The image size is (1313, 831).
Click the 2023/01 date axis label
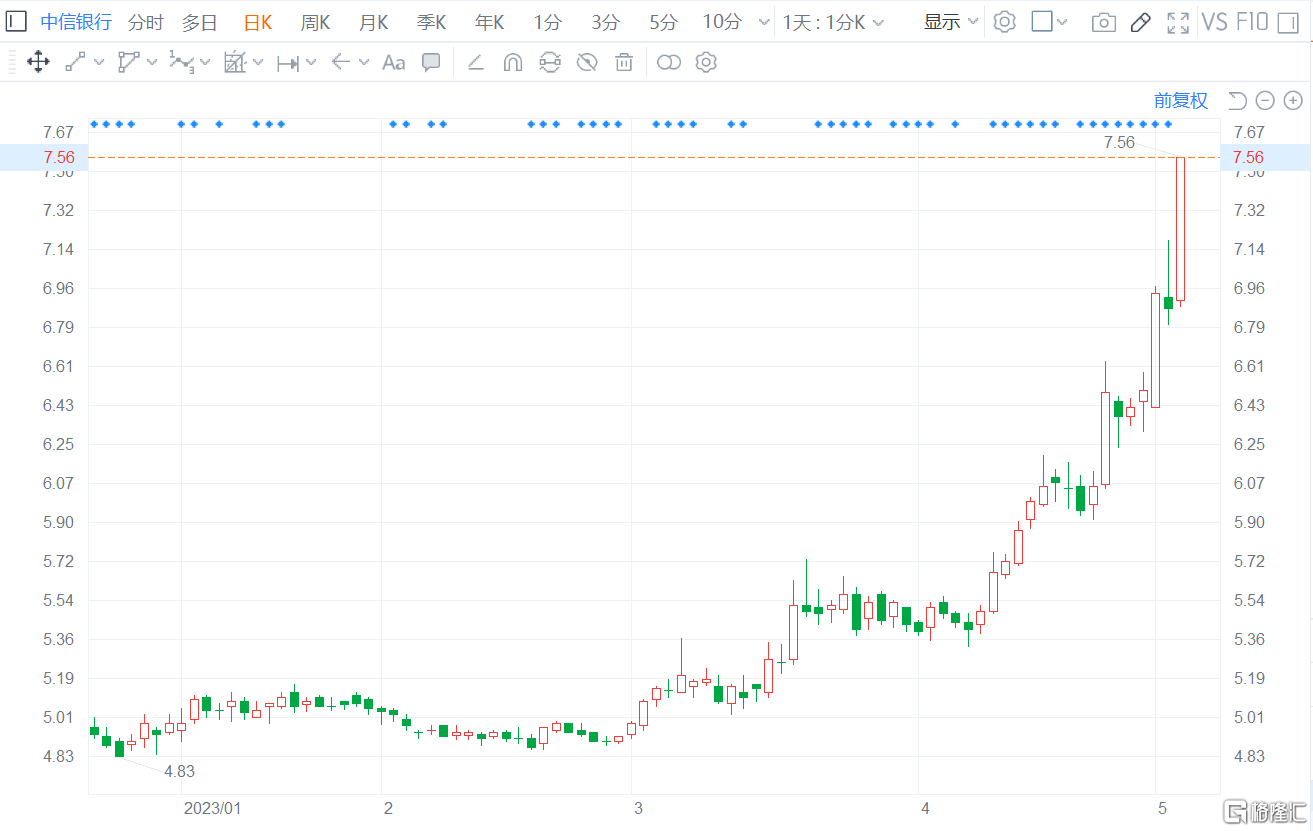pyautogui.click(x=213, y=807)
